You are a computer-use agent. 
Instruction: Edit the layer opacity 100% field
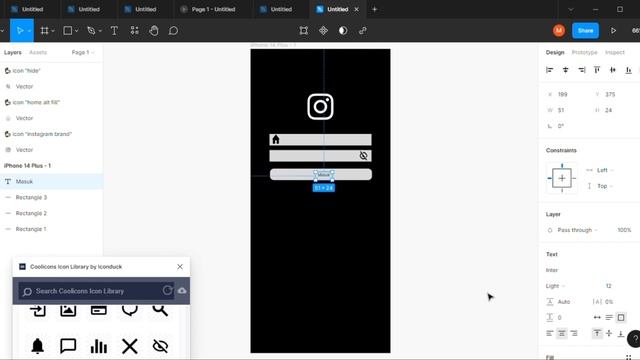tap(624, 230)
